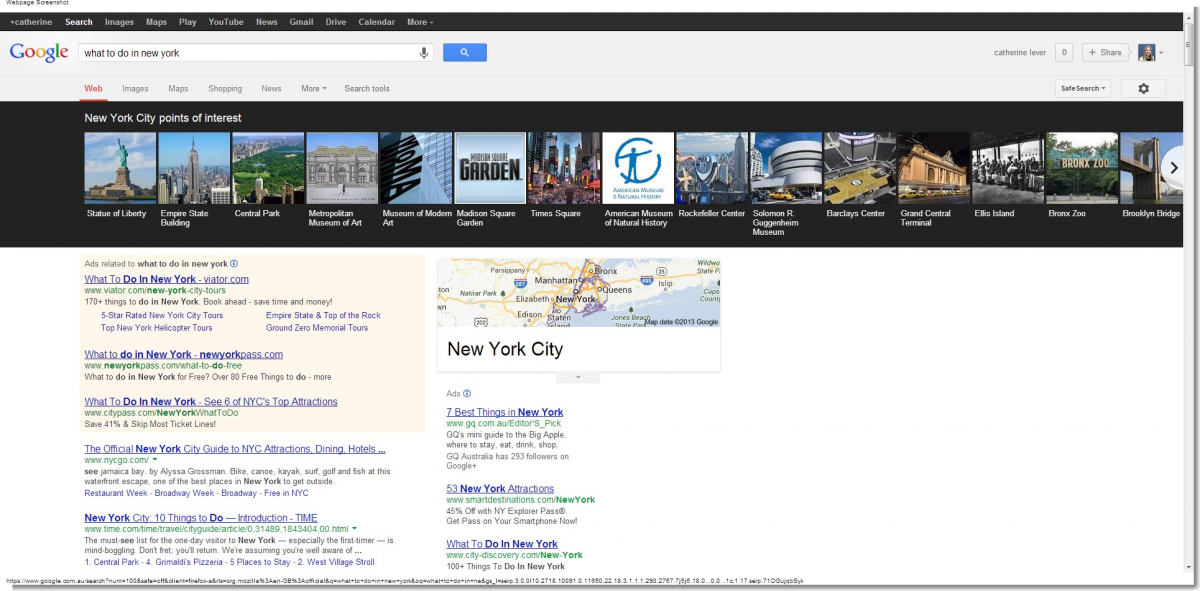Click +catherine in the black navigation bar
Viewport: 1200px width, 591px height.
[32, 22]
